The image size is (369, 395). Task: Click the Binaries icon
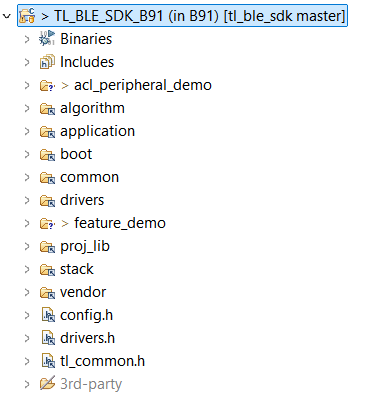point(47,38)
